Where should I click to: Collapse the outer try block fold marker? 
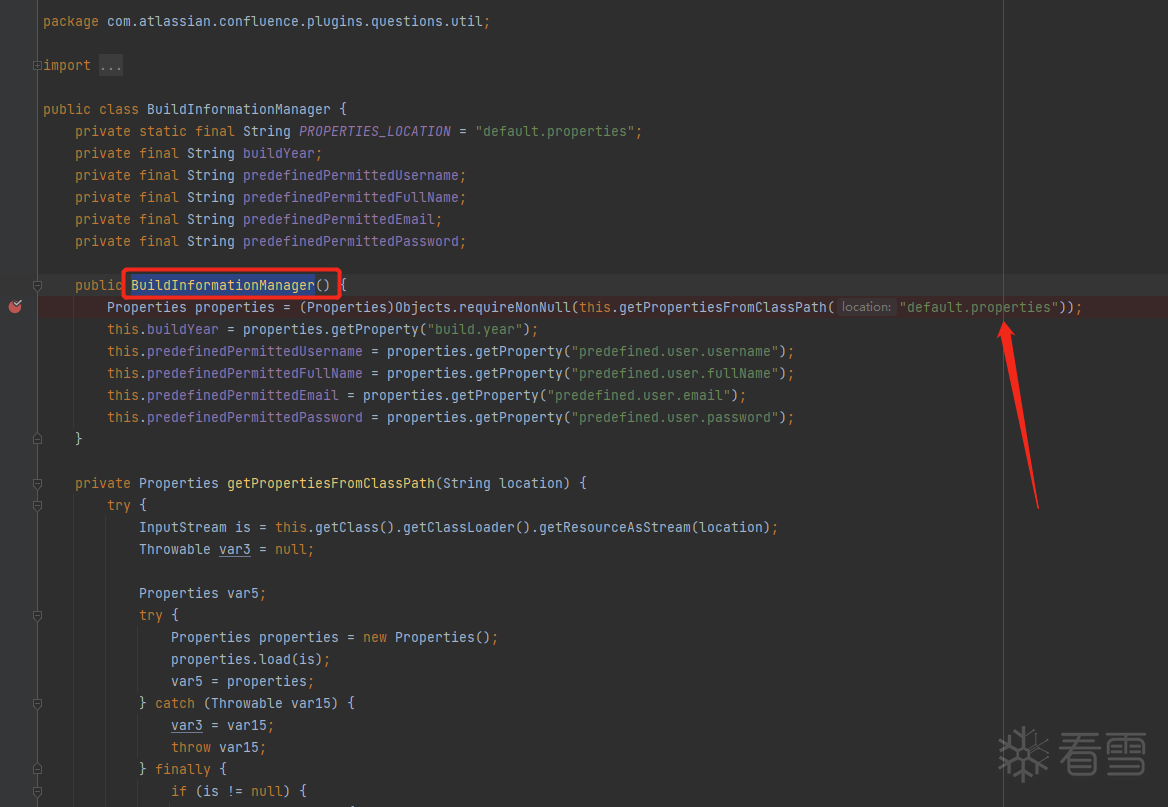pos(37,505)
